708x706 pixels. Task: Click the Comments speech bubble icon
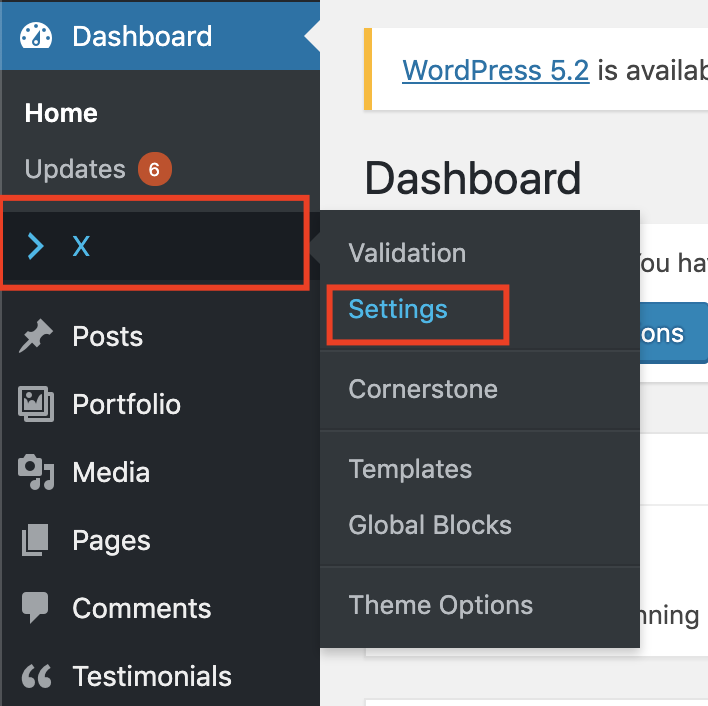click(37, 608)
